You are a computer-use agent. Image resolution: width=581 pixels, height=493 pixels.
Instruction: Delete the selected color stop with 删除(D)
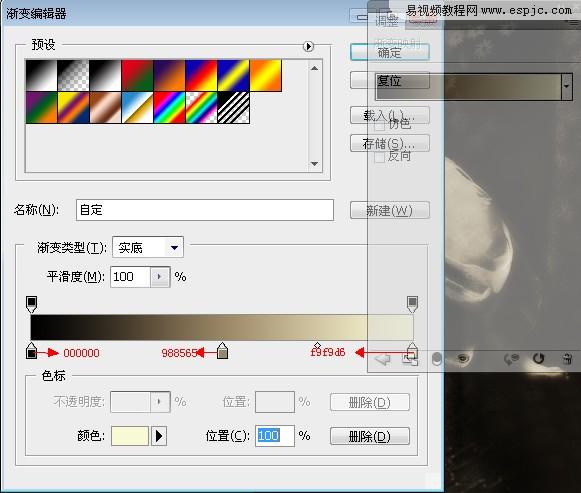point(370,436)
